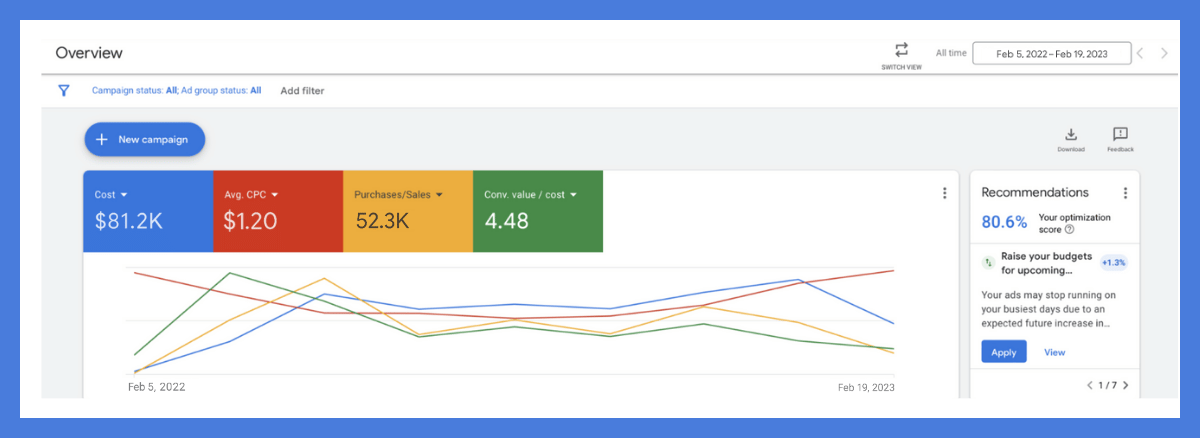
Task: Click the New campaign button
Action: [x=144, y=140]
